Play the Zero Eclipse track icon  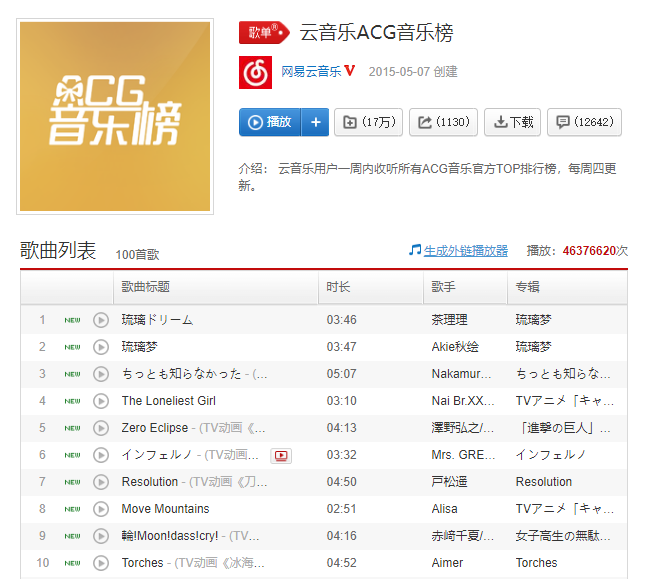click(100, 428)
